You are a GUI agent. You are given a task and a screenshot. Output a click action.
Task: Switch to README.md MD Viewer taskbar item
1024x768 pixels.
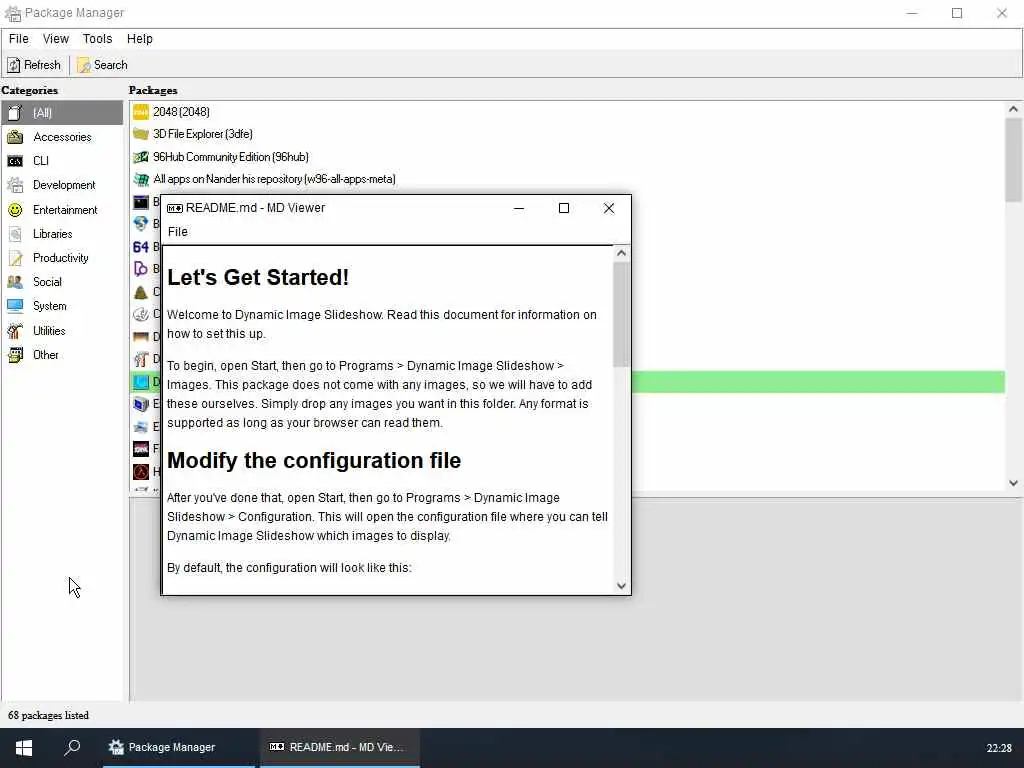[x=340, y=747]
